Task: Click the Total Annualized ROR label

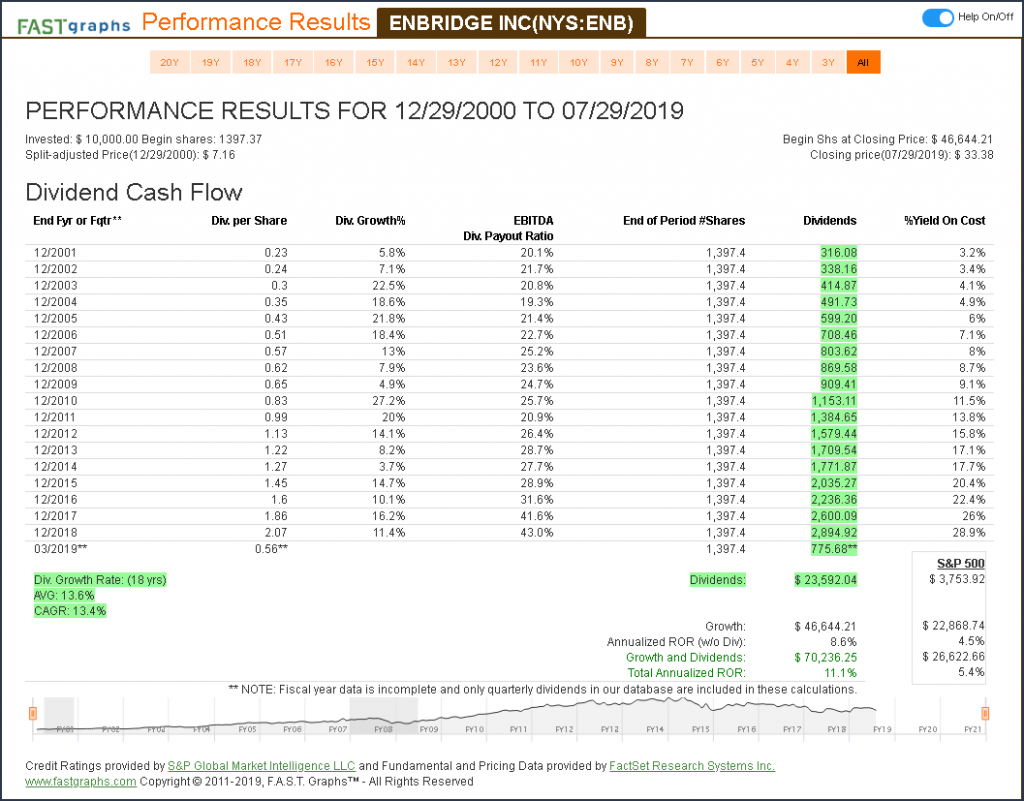Action: coord(686,673)
